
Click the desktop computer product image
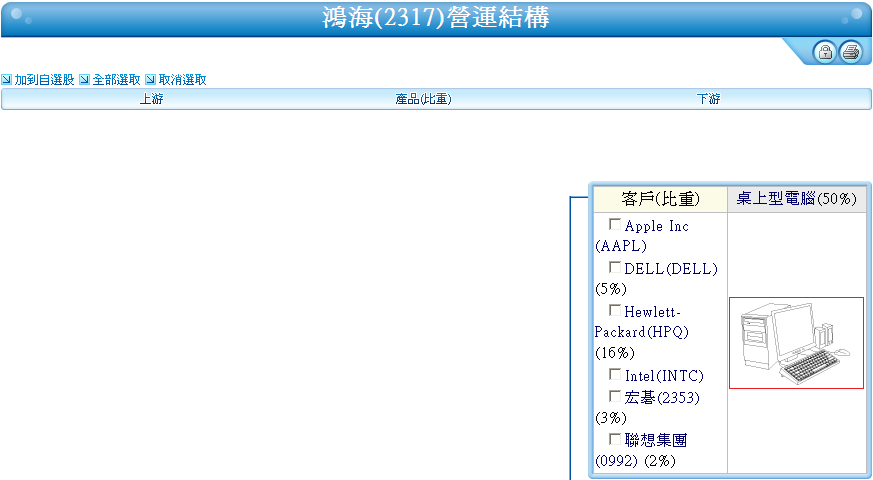coord(796,342)
